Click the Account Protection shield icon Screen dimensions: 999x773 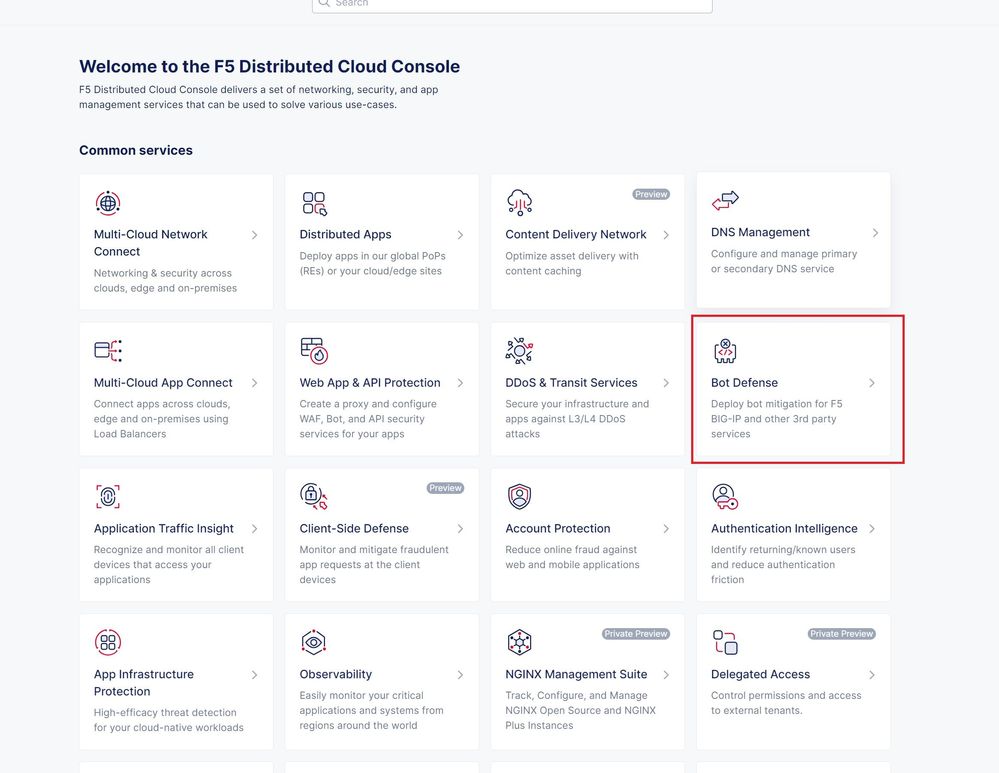click(519, 496)
